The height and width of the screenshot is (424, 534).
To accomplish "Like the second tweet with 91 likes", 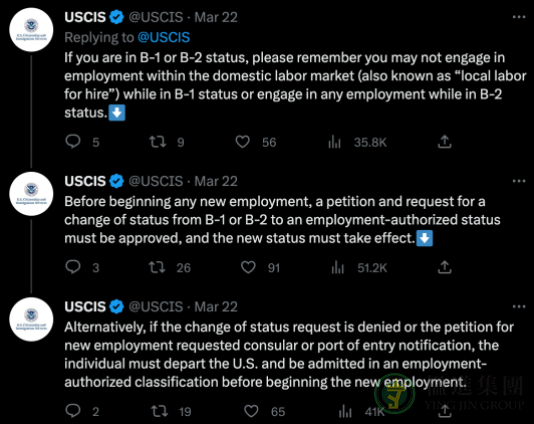I will coord(248,267).
